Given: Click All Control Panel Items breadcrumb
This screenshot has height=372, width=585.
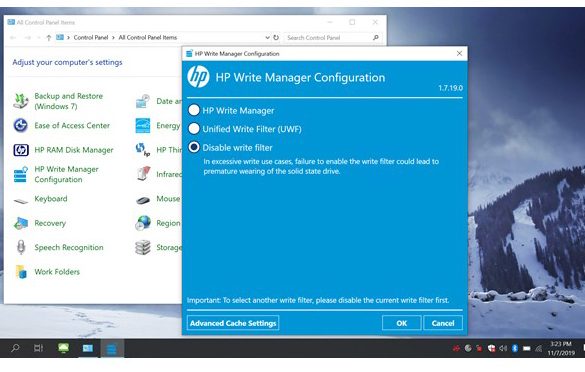Looking at the screenshot, I should (148, 37).
